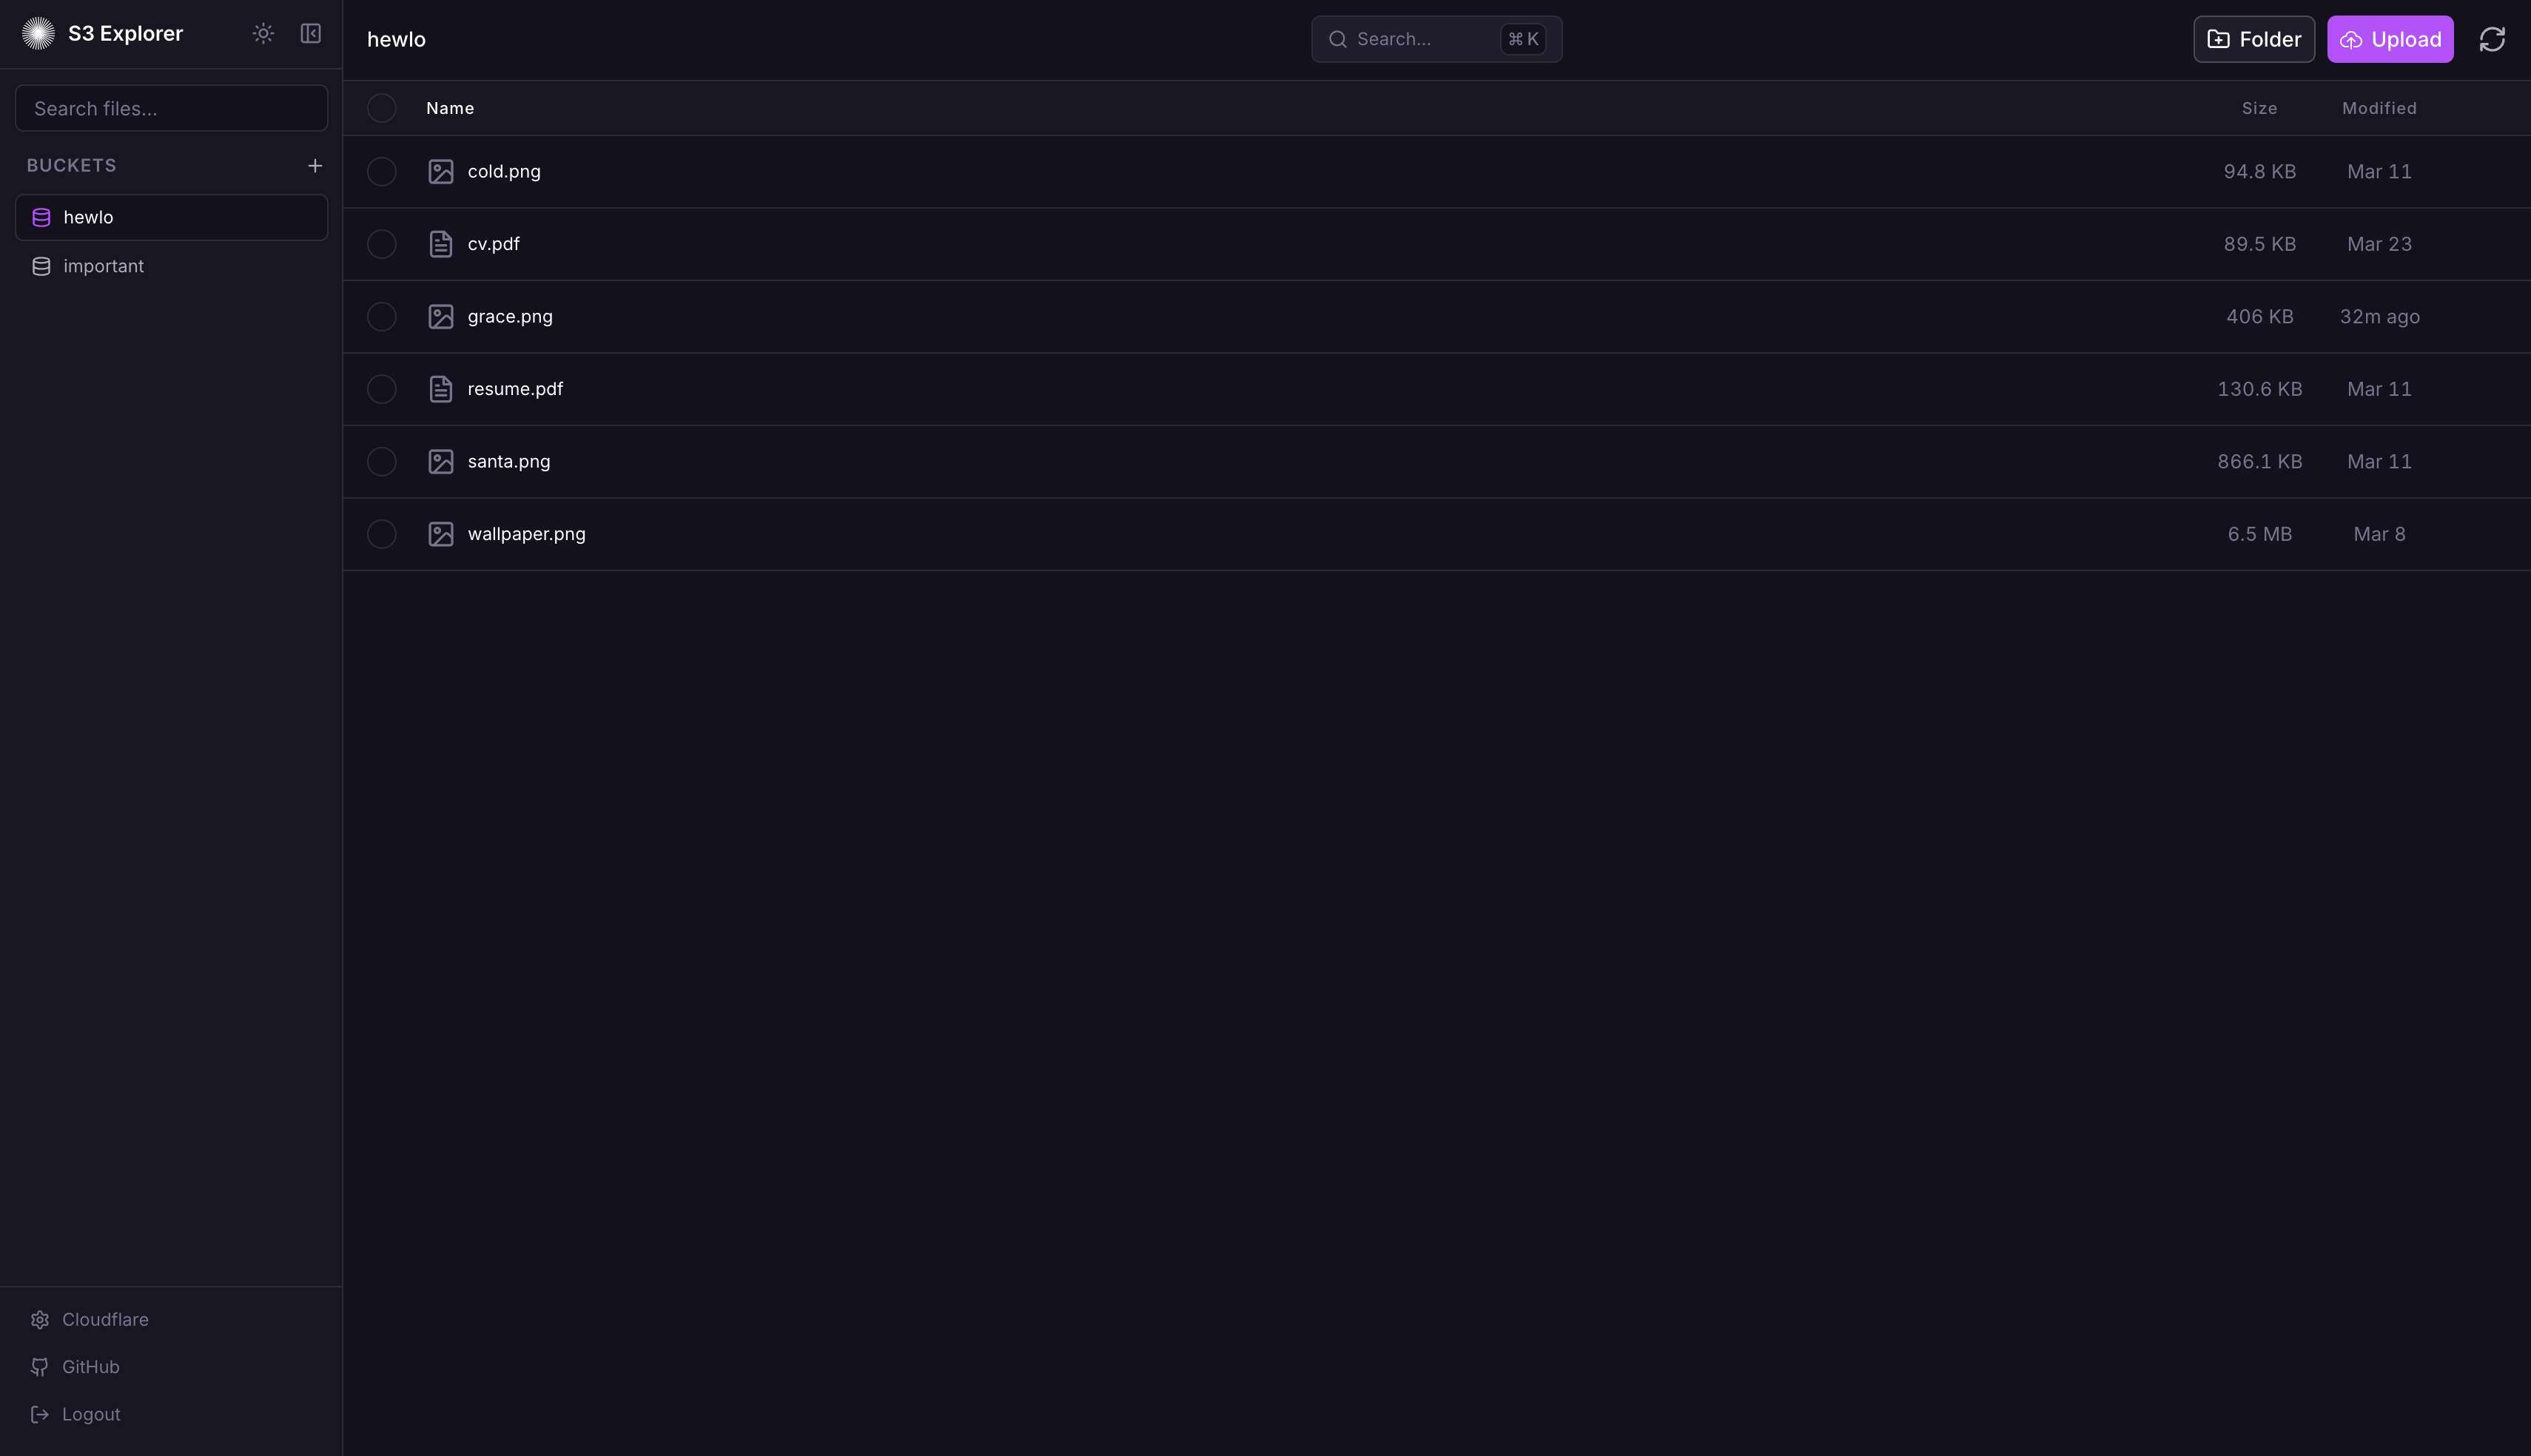This screenshot has width=2531, height=1456.
Task: Toggle the select-all circle in header row
Action: pyautogui.click(x=381, y=108)
